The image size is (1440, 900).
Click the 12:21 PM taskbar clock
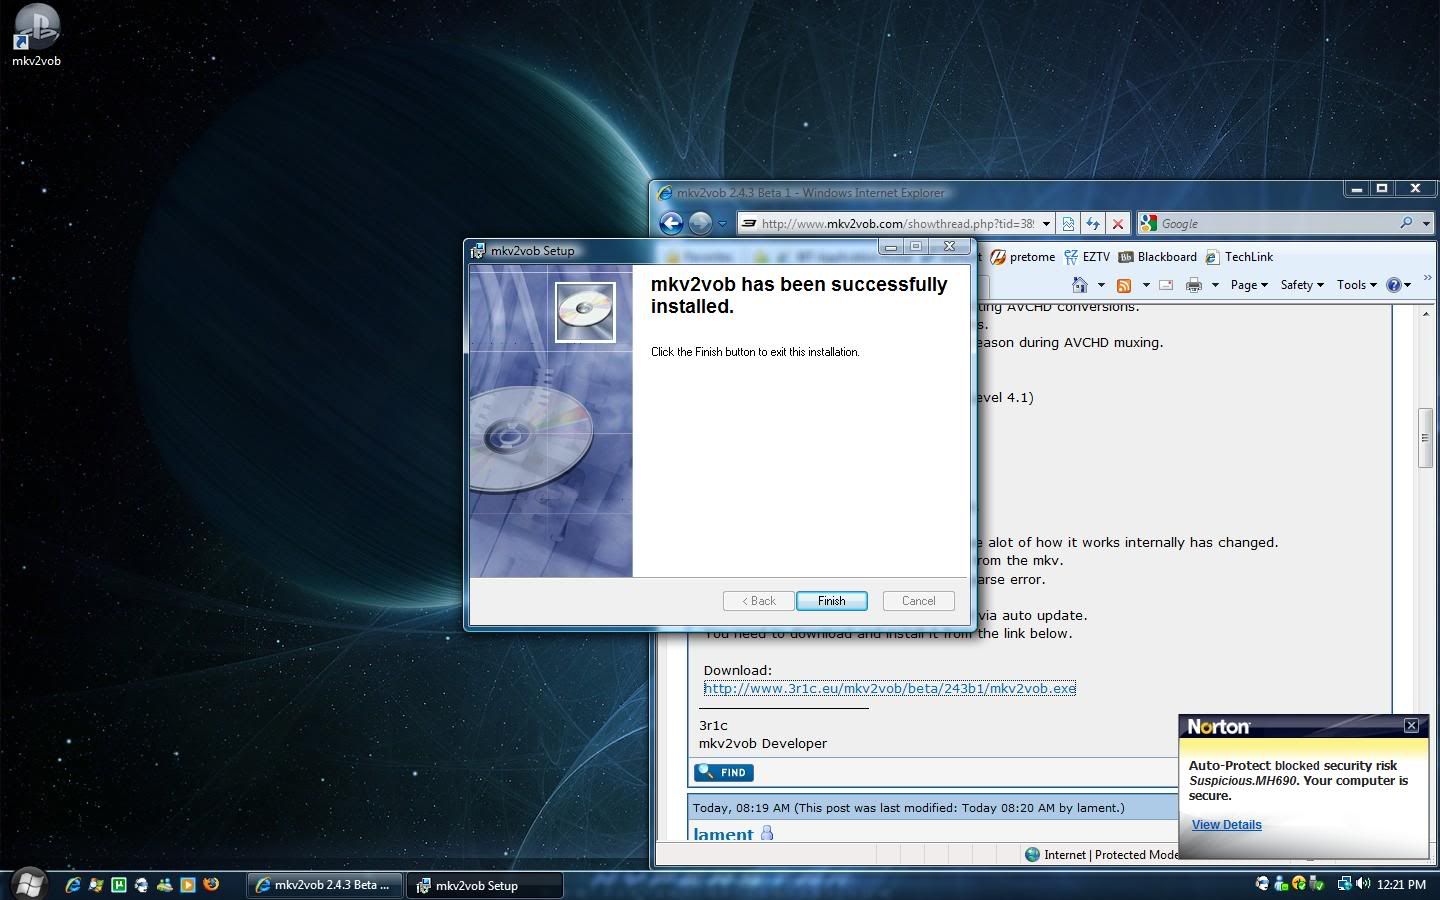tap(1401, 885)
